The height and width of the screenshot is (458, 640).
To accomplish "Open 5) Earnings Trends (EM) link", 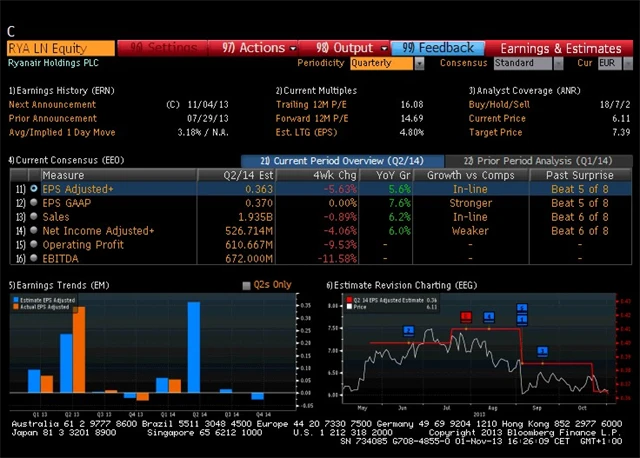I will pos(59,285).
